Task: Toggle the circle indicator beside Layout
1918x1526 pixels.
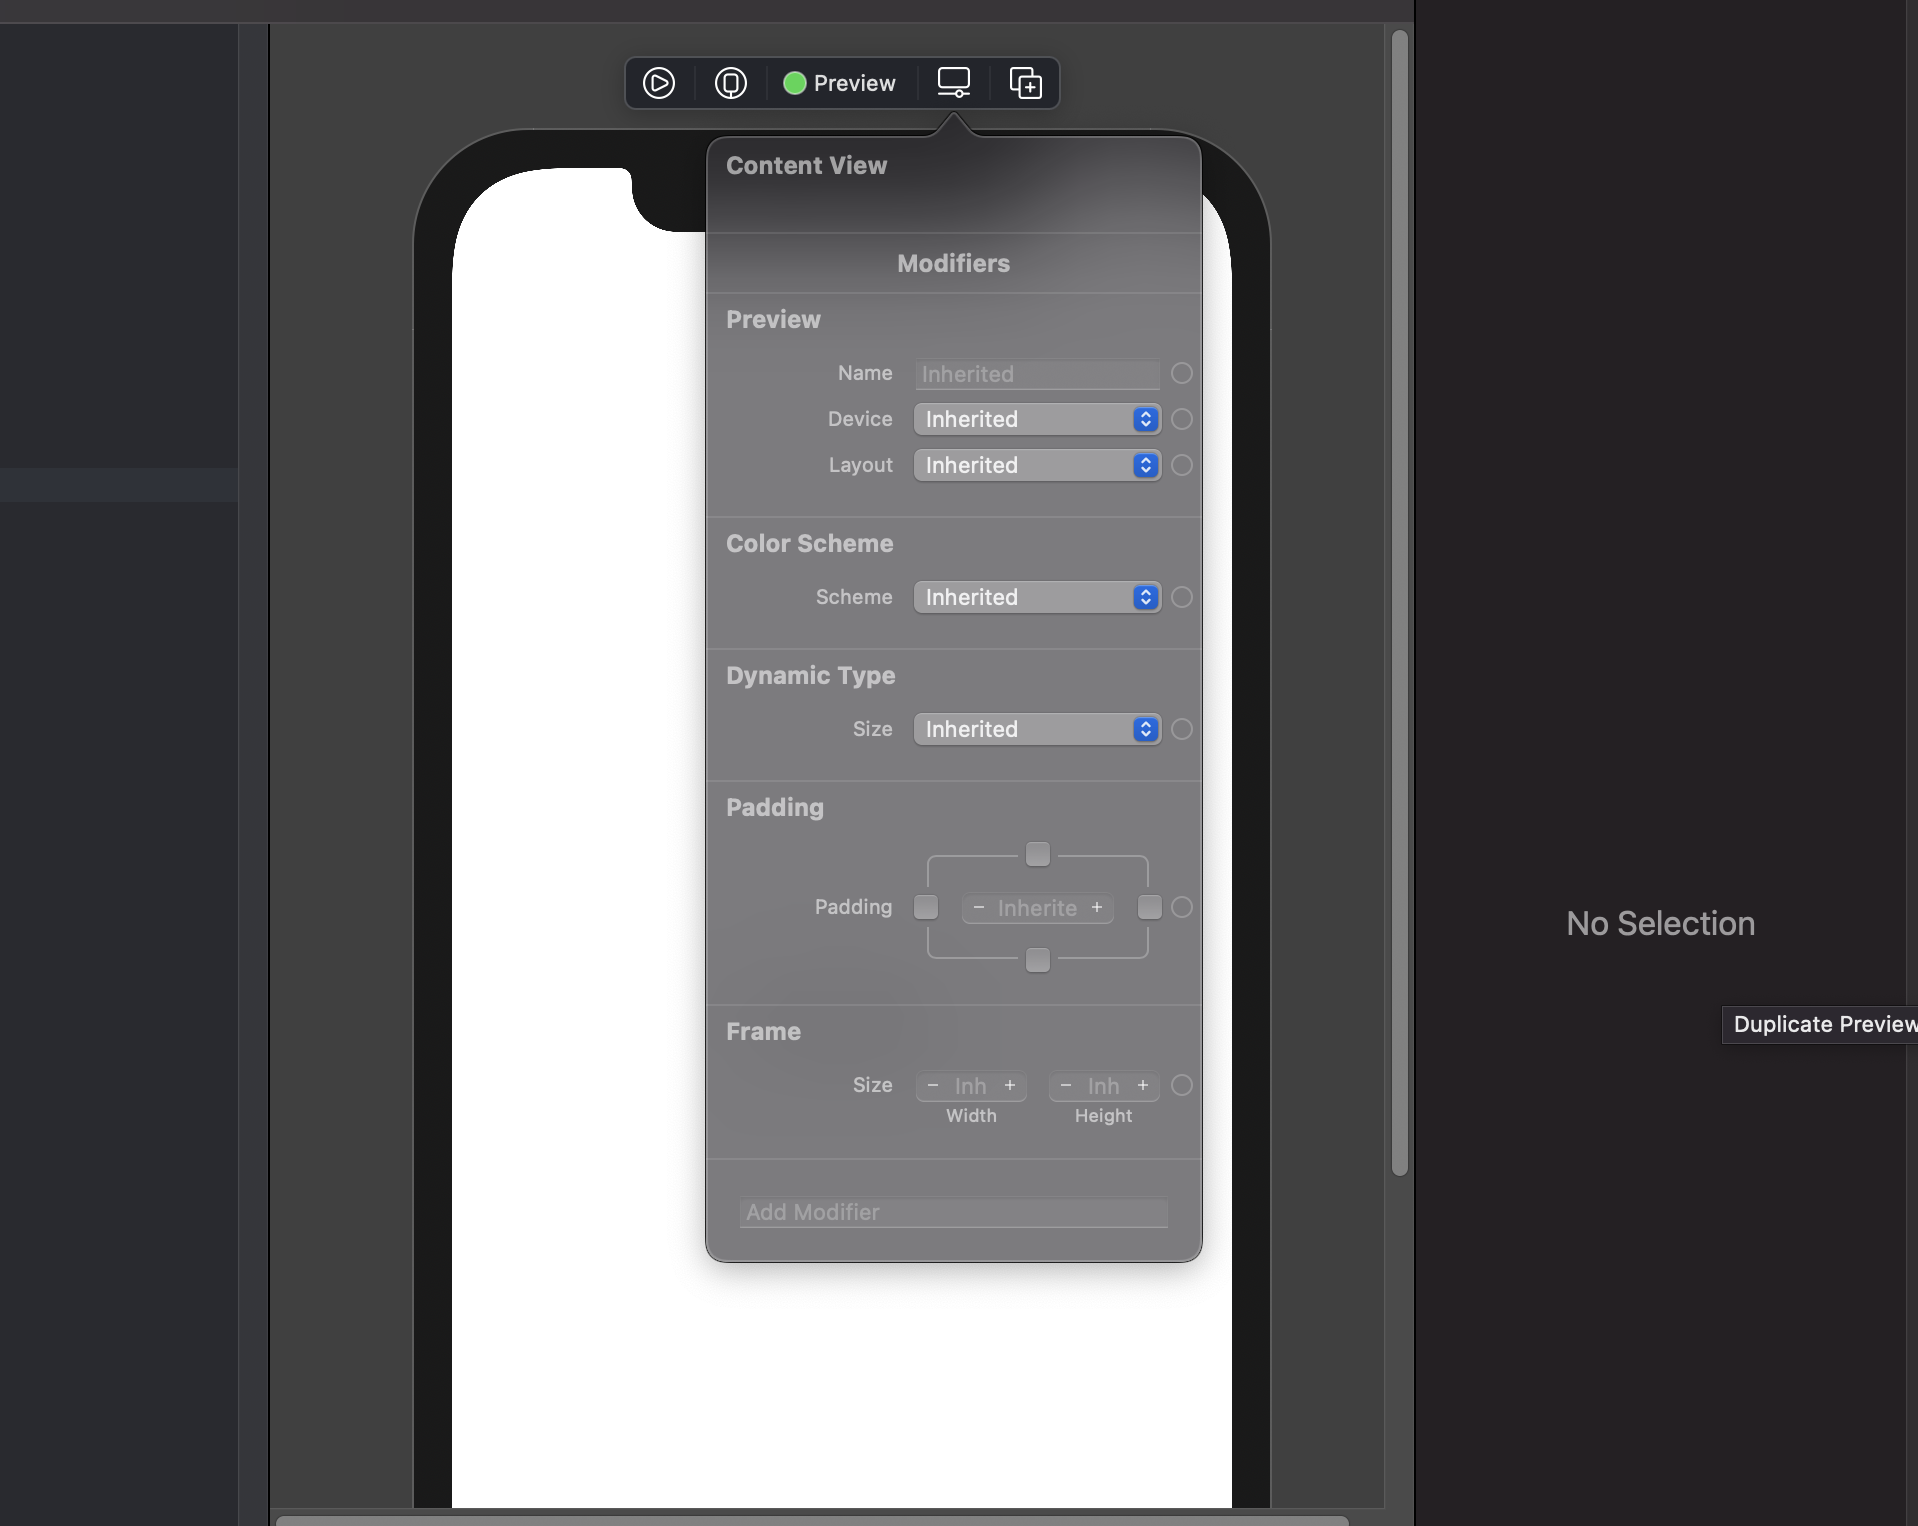Action: 1182,465
